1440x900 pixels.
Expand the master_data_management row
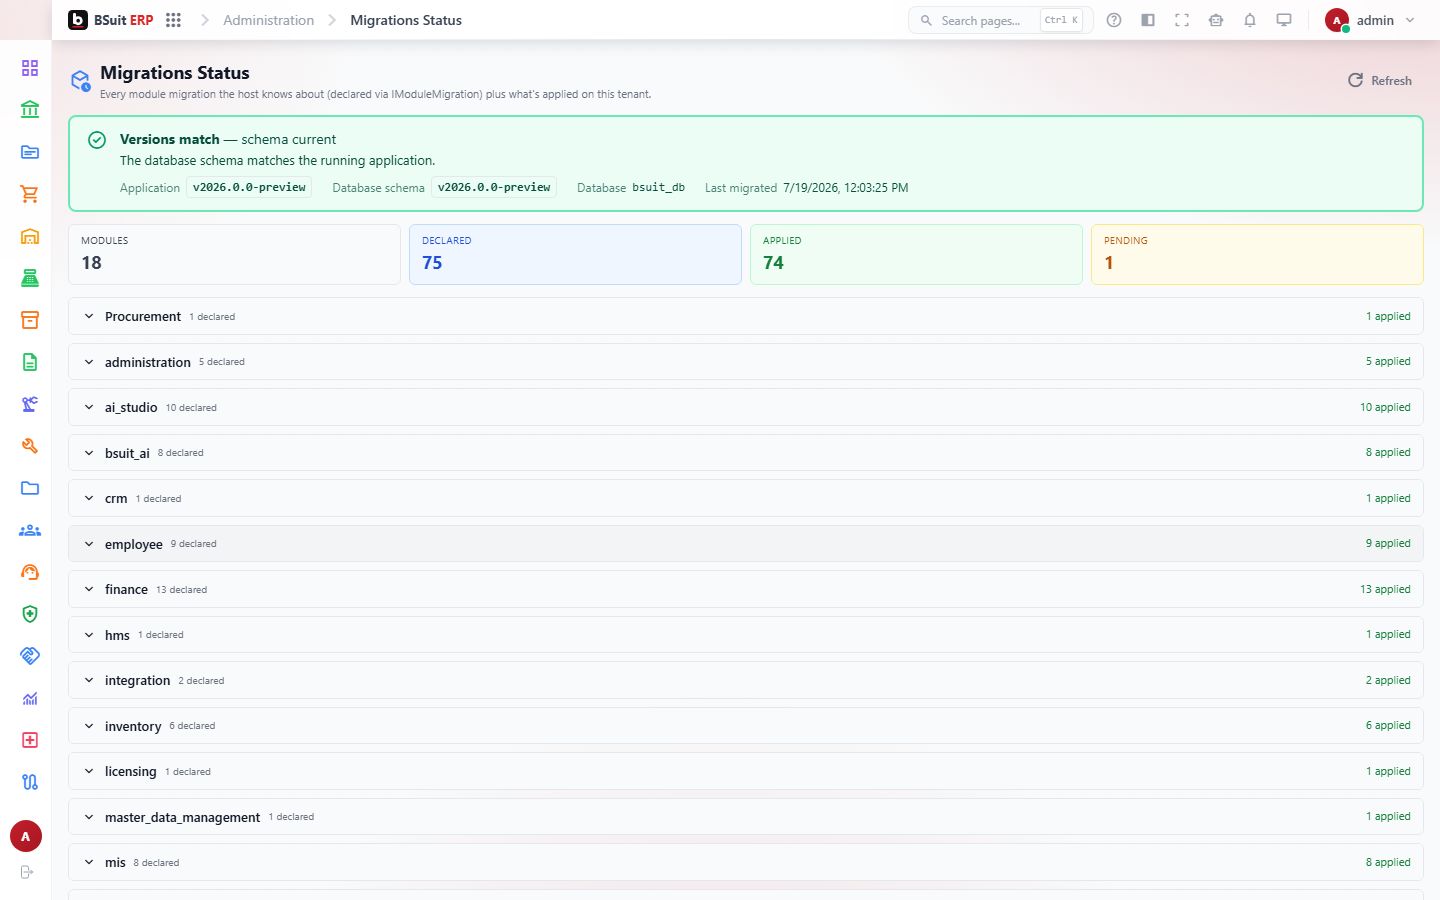[x=745, y=817]
